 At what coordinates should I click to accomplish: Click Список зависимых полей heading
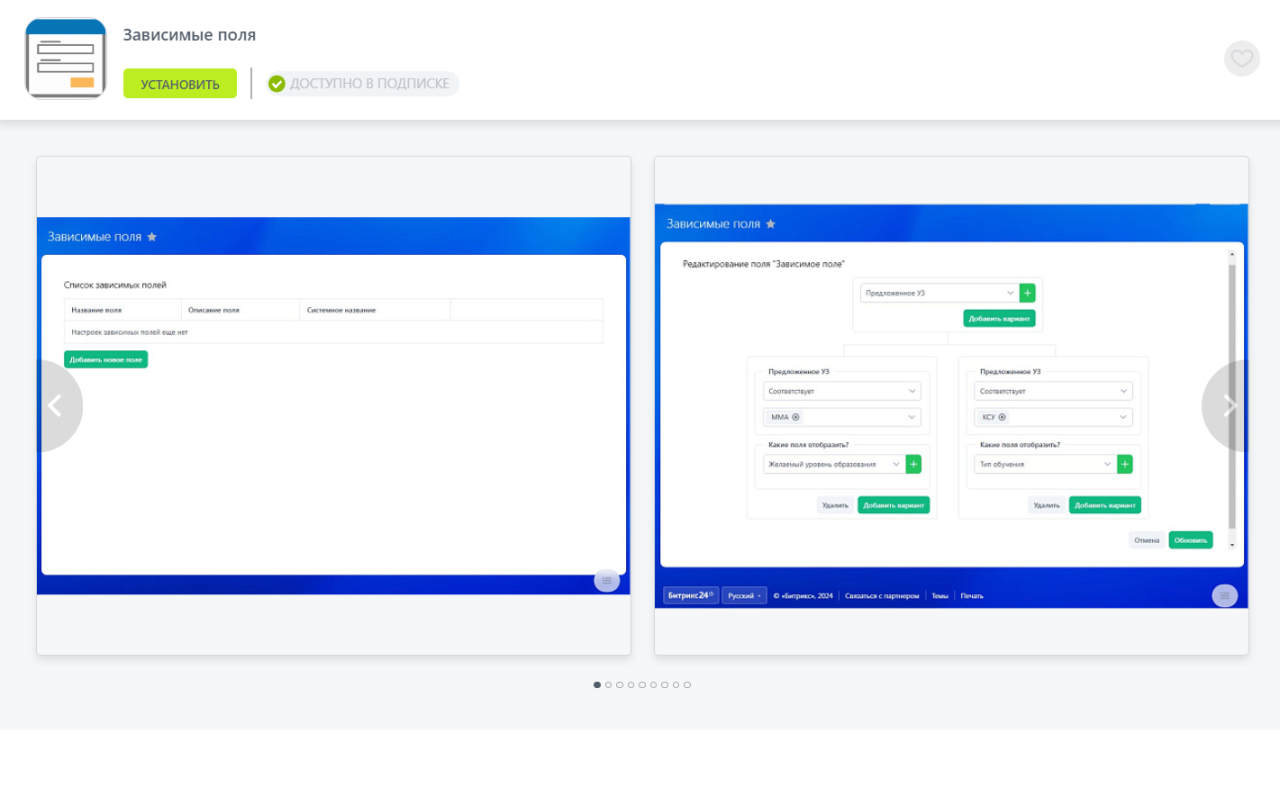[x=115, y=285]
